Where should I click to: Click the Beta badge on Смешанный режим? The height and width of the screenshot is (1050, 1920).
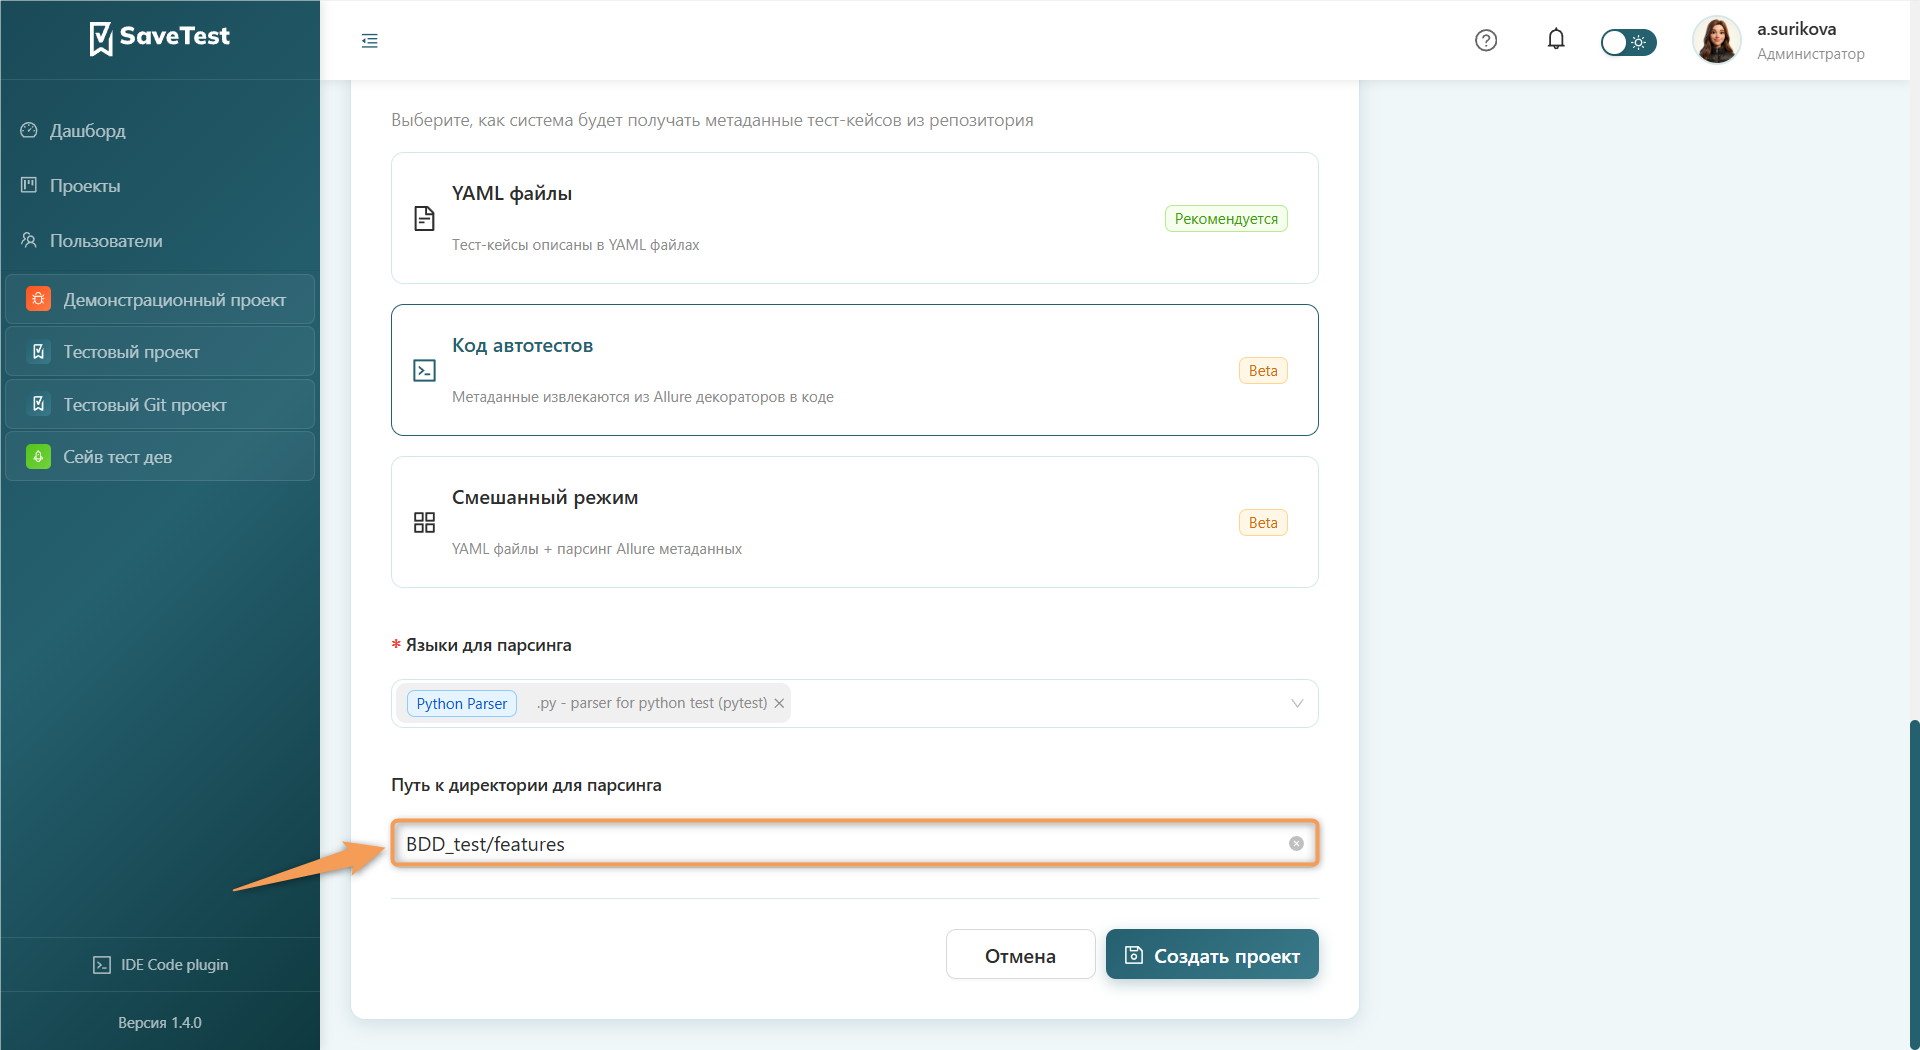1263,522
